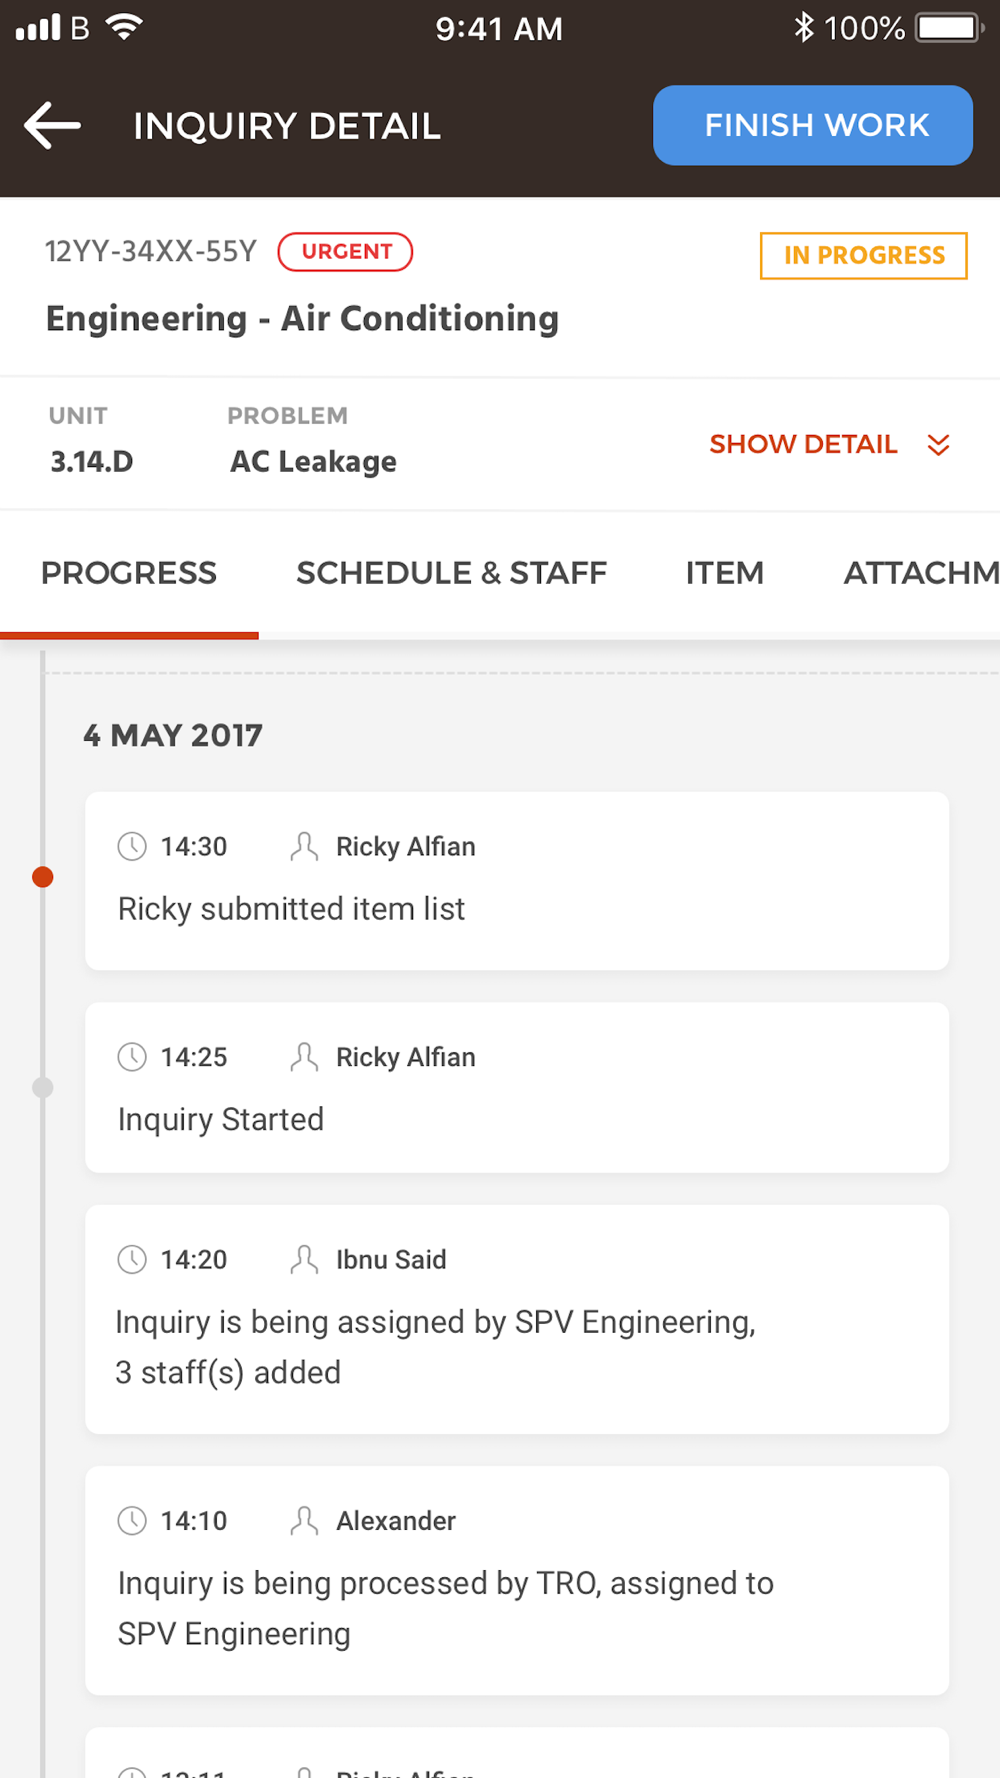Viewport: 1000px width, 1778px height.
Task: Click the clock icon beside 14:30
Action: pyautogui.click(x=132, y=846)
